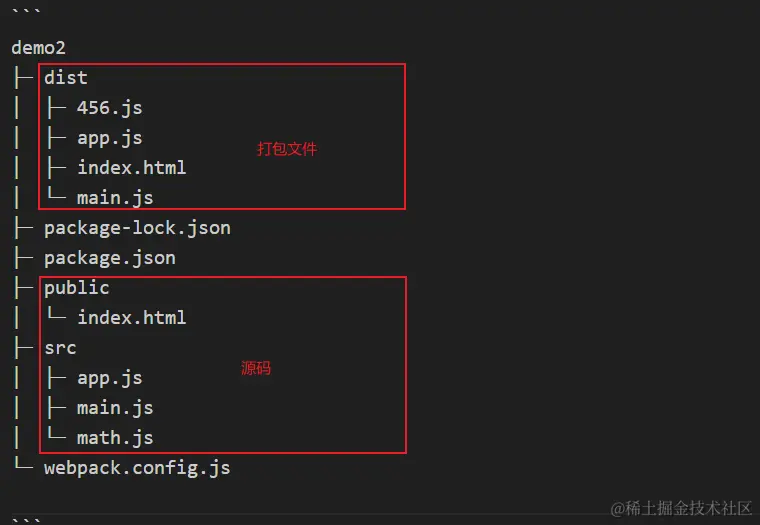Click the public folder entry

tap(76, 287)
